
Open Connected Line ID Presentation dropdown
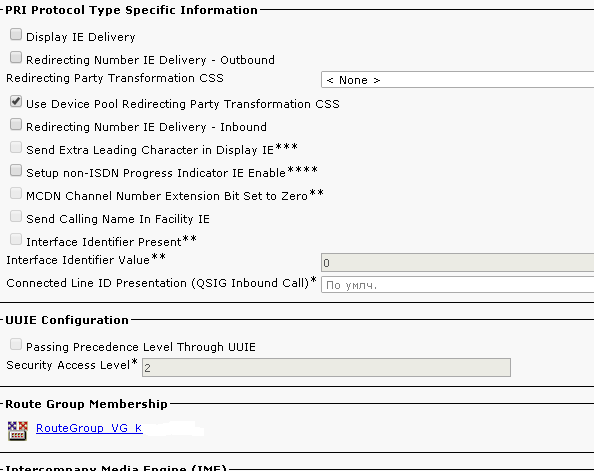(x=457, y=285)
